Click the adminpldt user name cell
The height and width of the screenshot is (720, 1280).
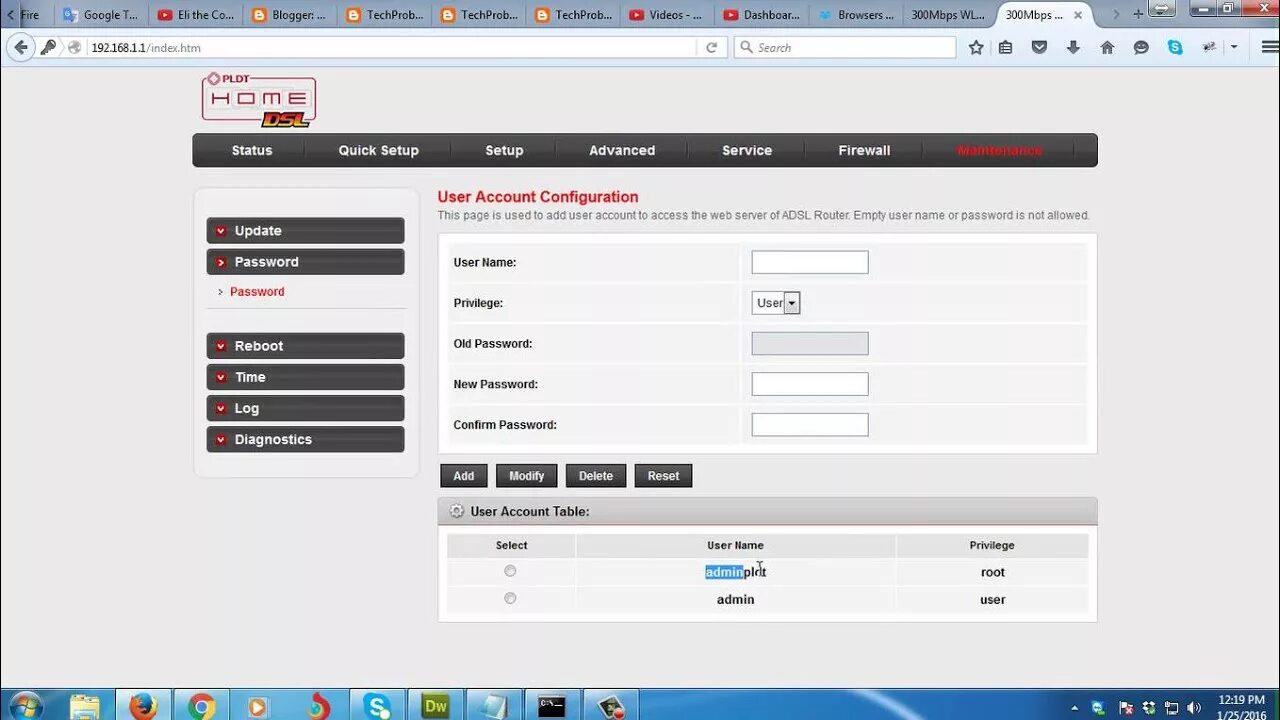point(735,572)
